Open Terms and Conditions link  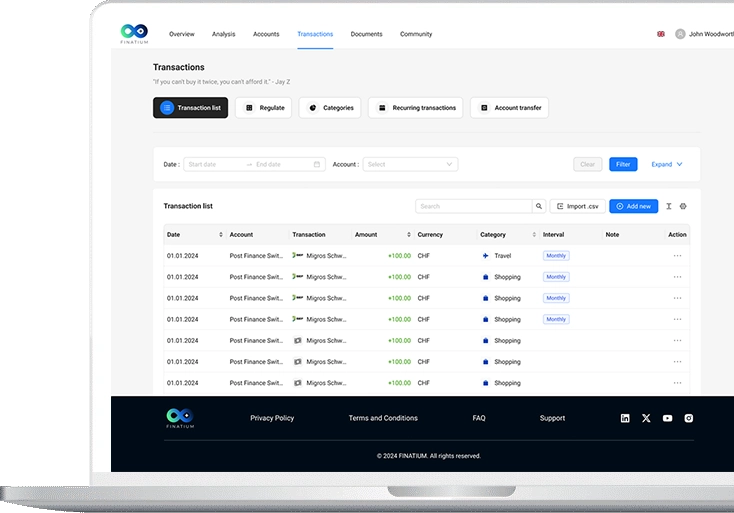[383, 418]
